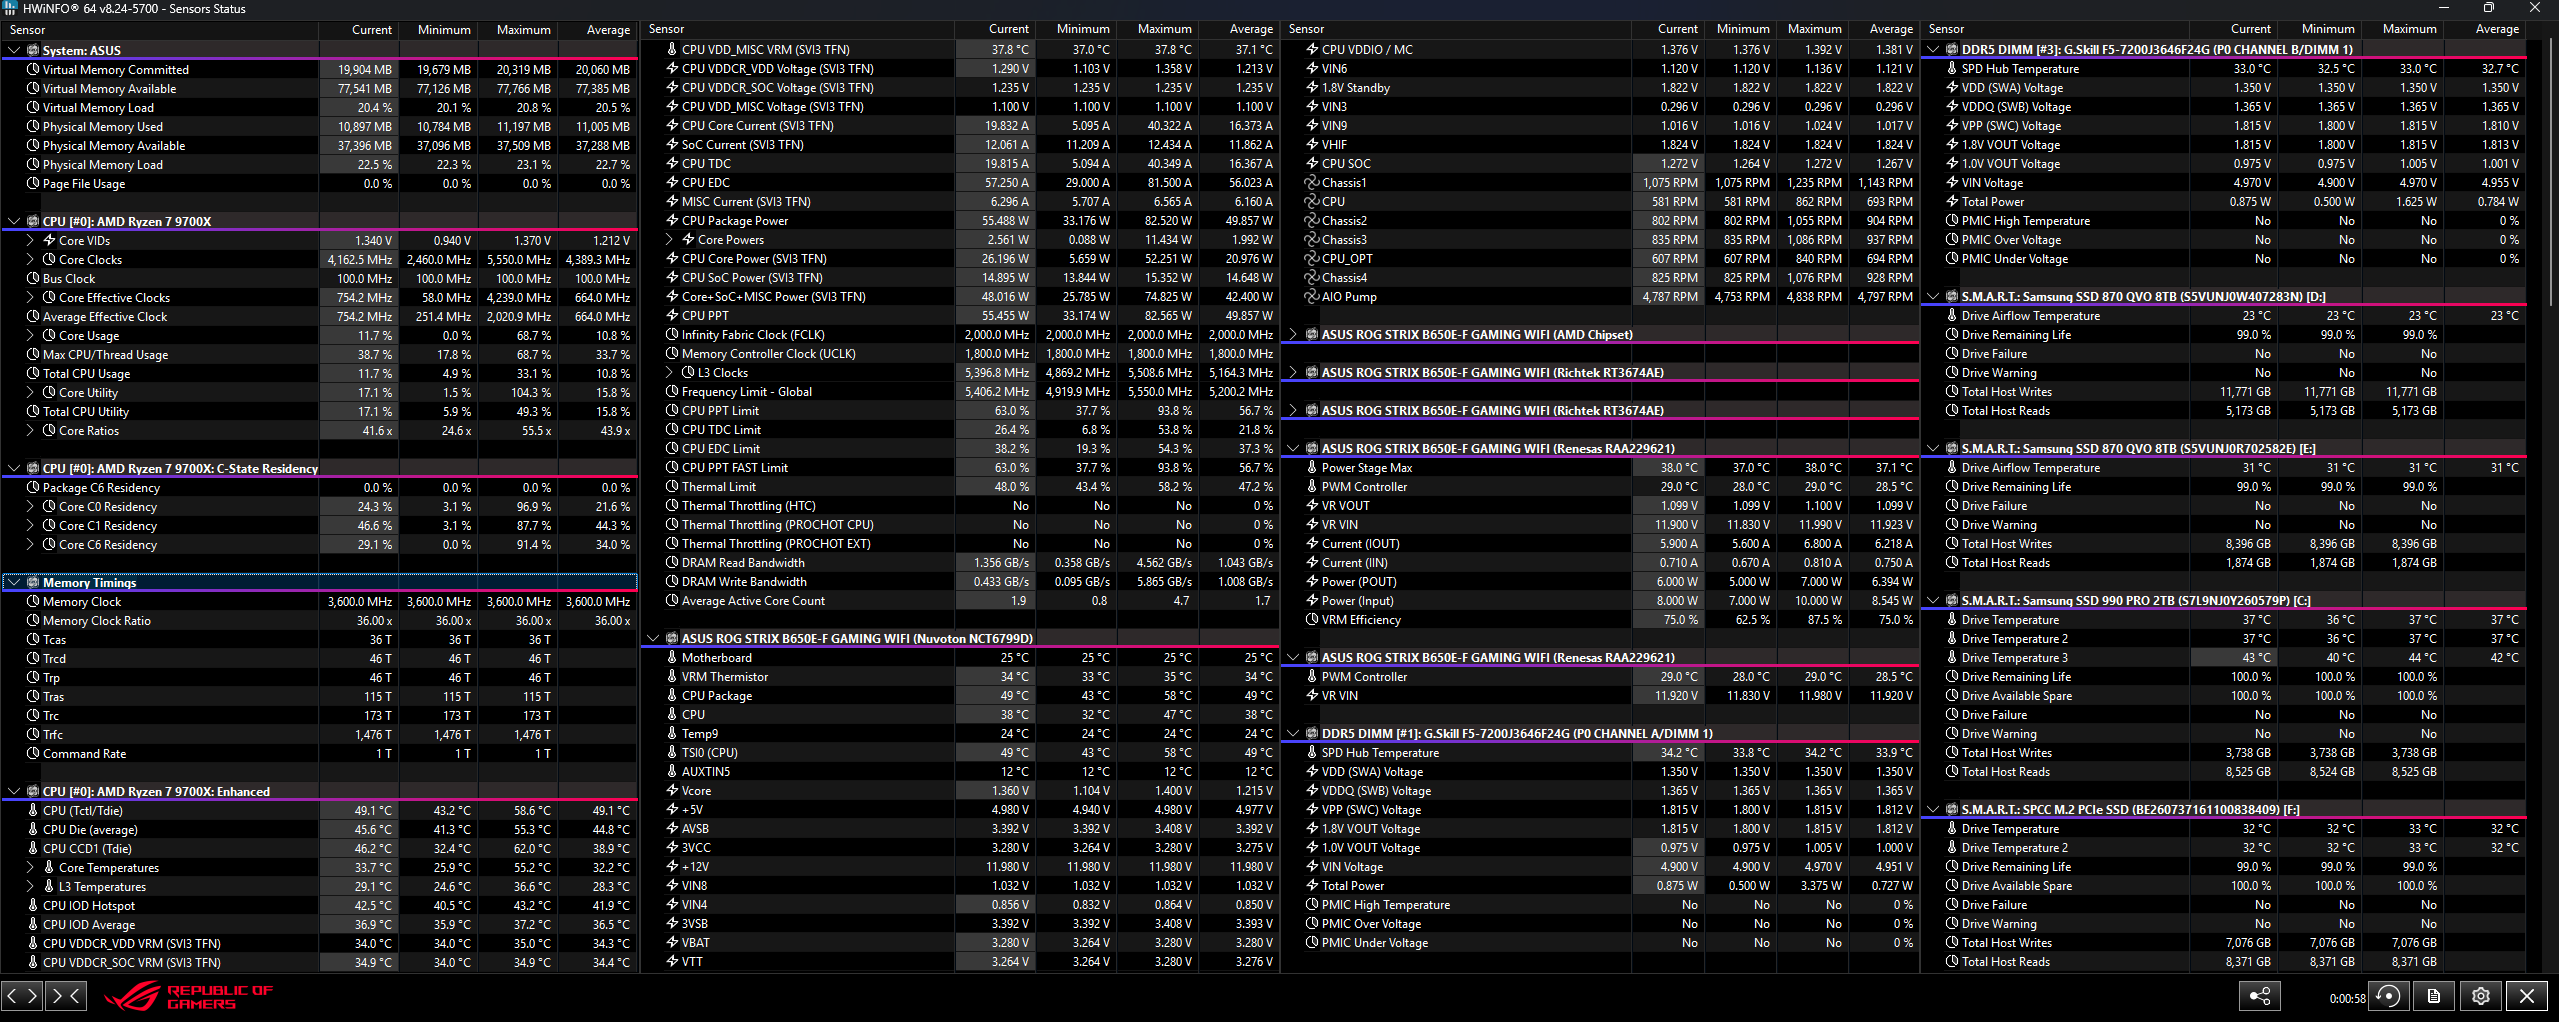Click the clock icon beside Bus Clock
The height and width of the screenshot is (1022, 2559).
pyautogui.click(x=33, y=279)
